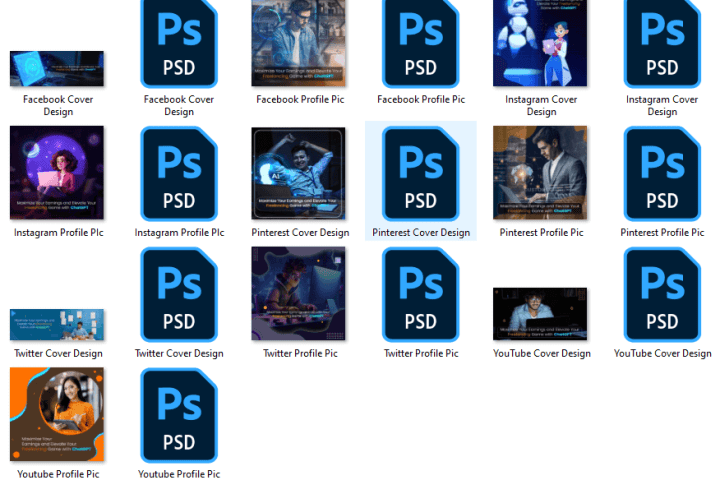Image resolution: width=720 pixels, height=480 pixels.
Task: Select the YouTube Cover Design image thumbnail
Action: point(540,314)
